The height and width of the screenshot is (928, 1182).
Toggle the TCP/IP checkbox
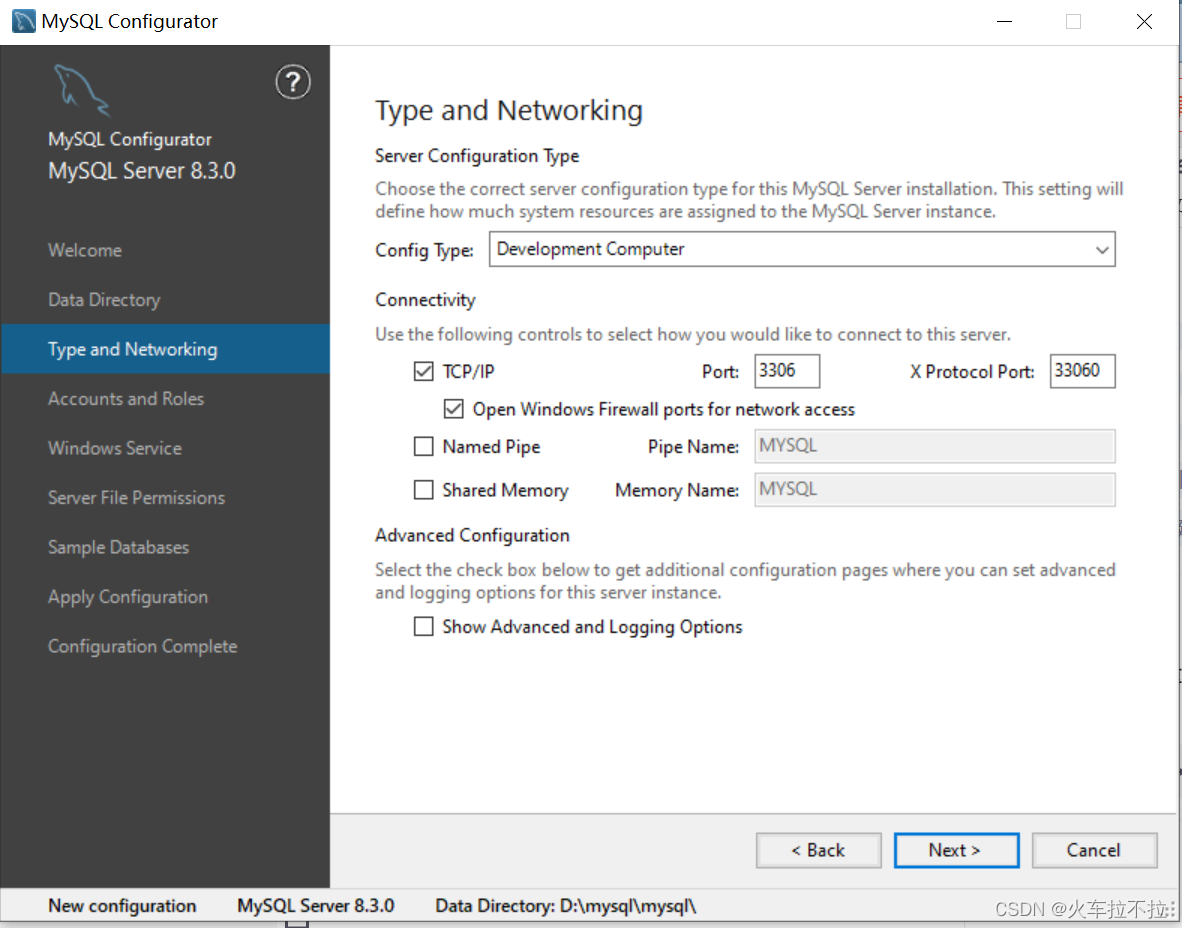424,372
